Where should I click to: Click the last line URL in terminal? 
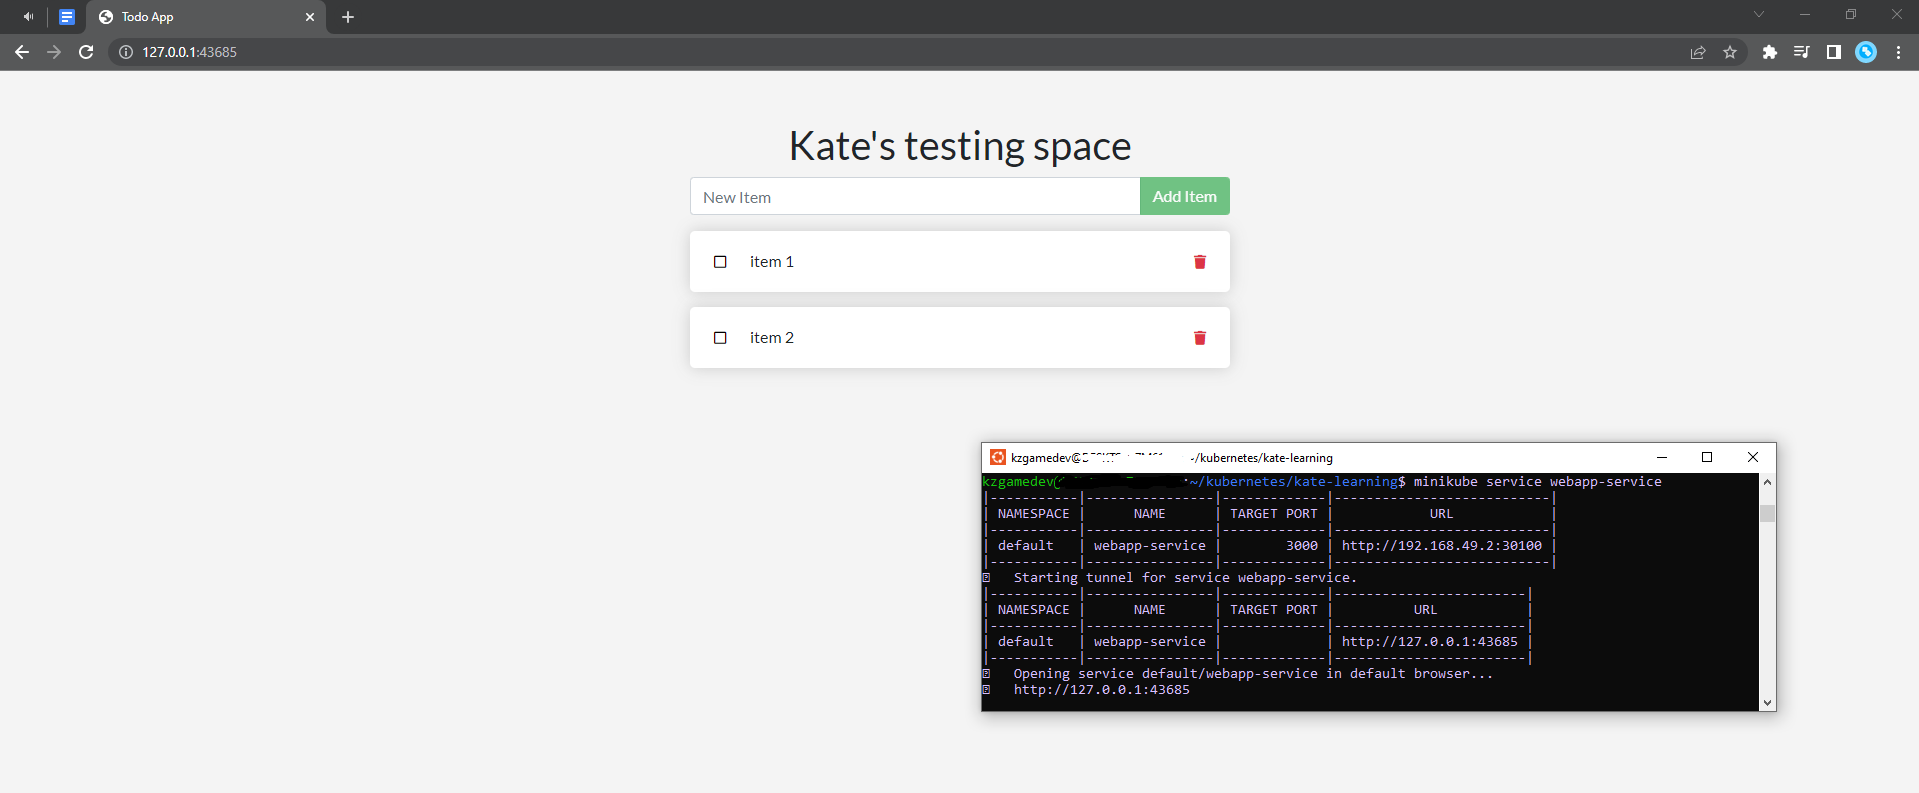1101,690
